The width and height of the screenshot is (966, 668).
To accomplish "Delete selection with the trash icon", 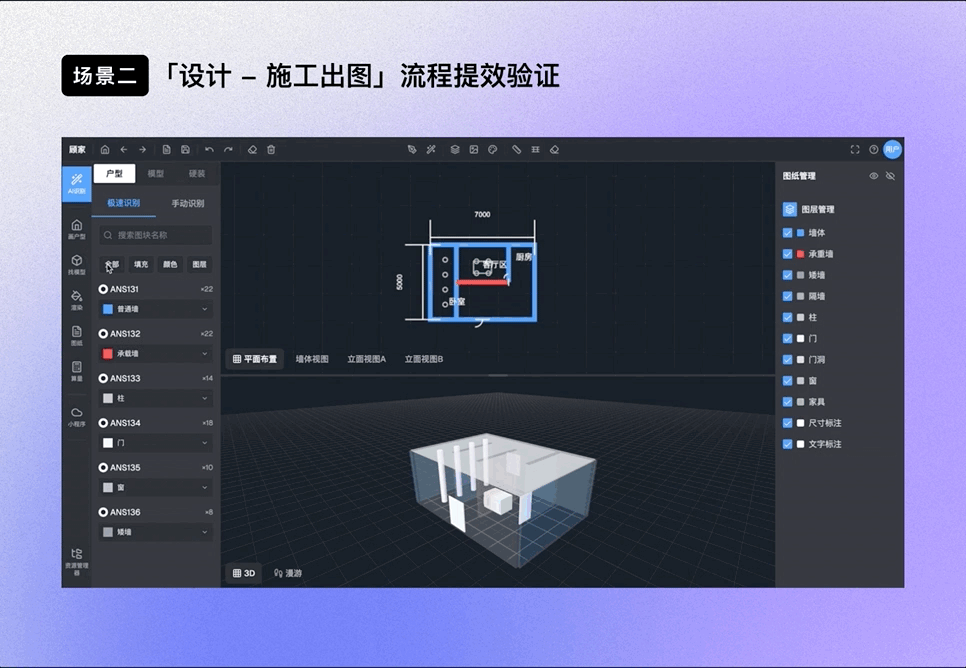I will click(x=271, y=150).
